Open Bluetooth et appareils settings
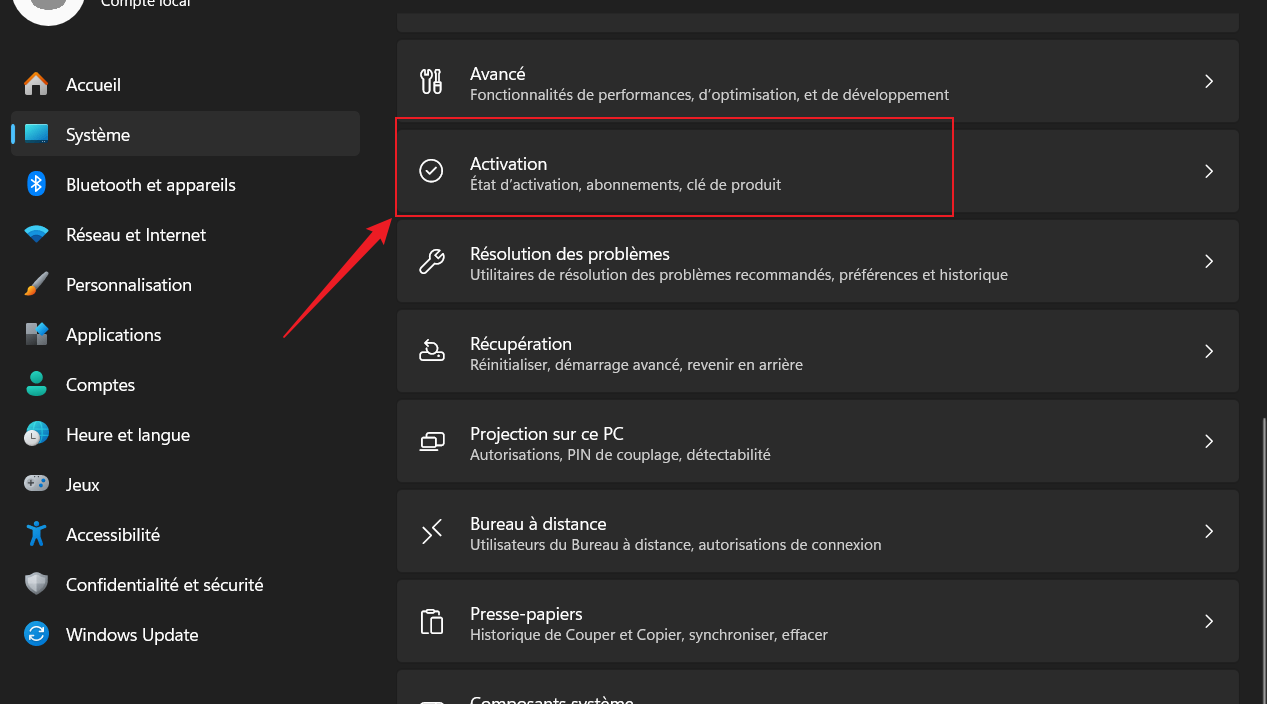 (x=185, y=184)
